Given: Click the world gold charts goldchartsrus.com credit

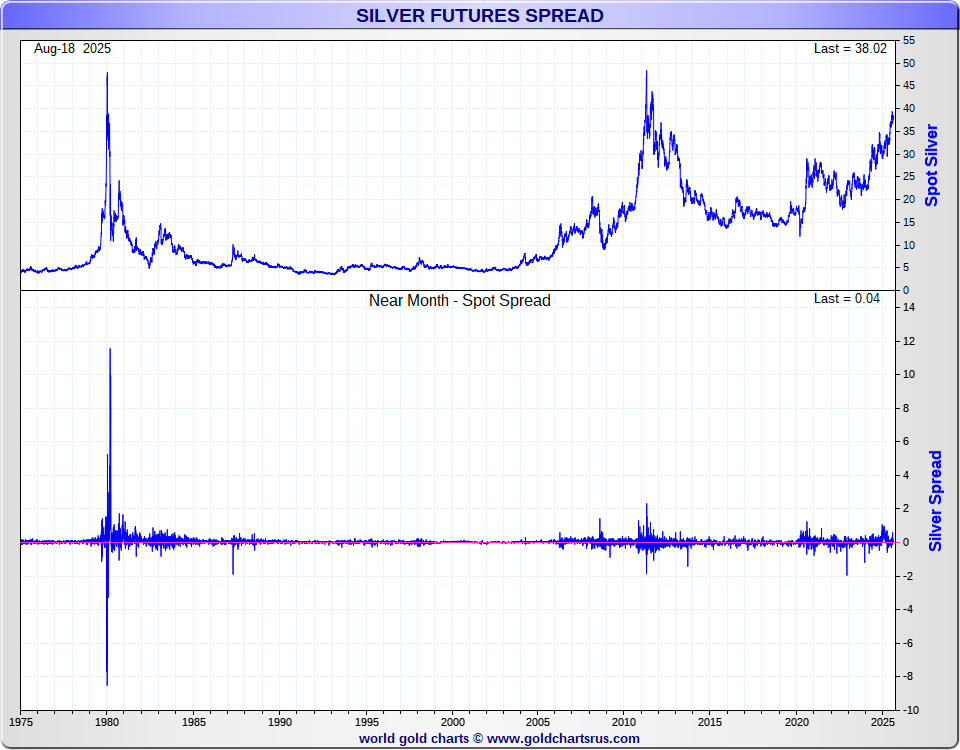Looking at the screenshot, I should (x=499, y=738).
